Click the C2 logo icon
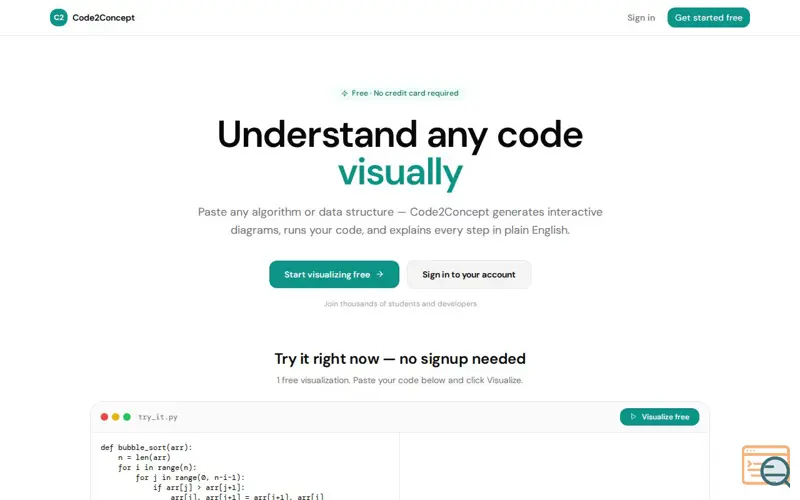Screen dimensions: 800x500 [59, 17]
